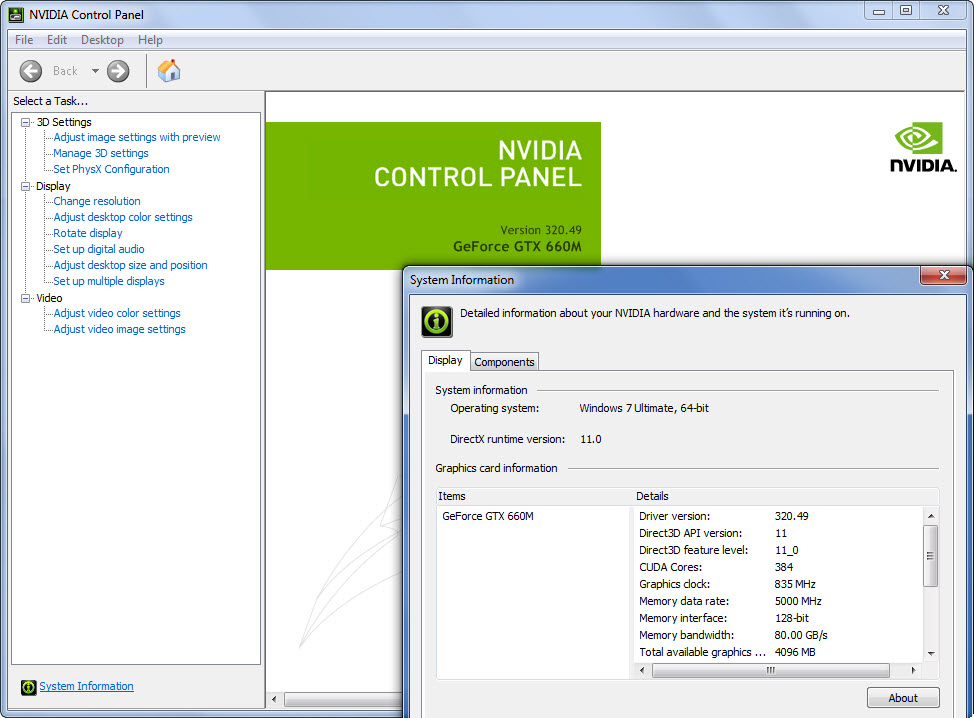Open Change resolution task
Viewport: 974px width, 718px height.
coord(97,201)
